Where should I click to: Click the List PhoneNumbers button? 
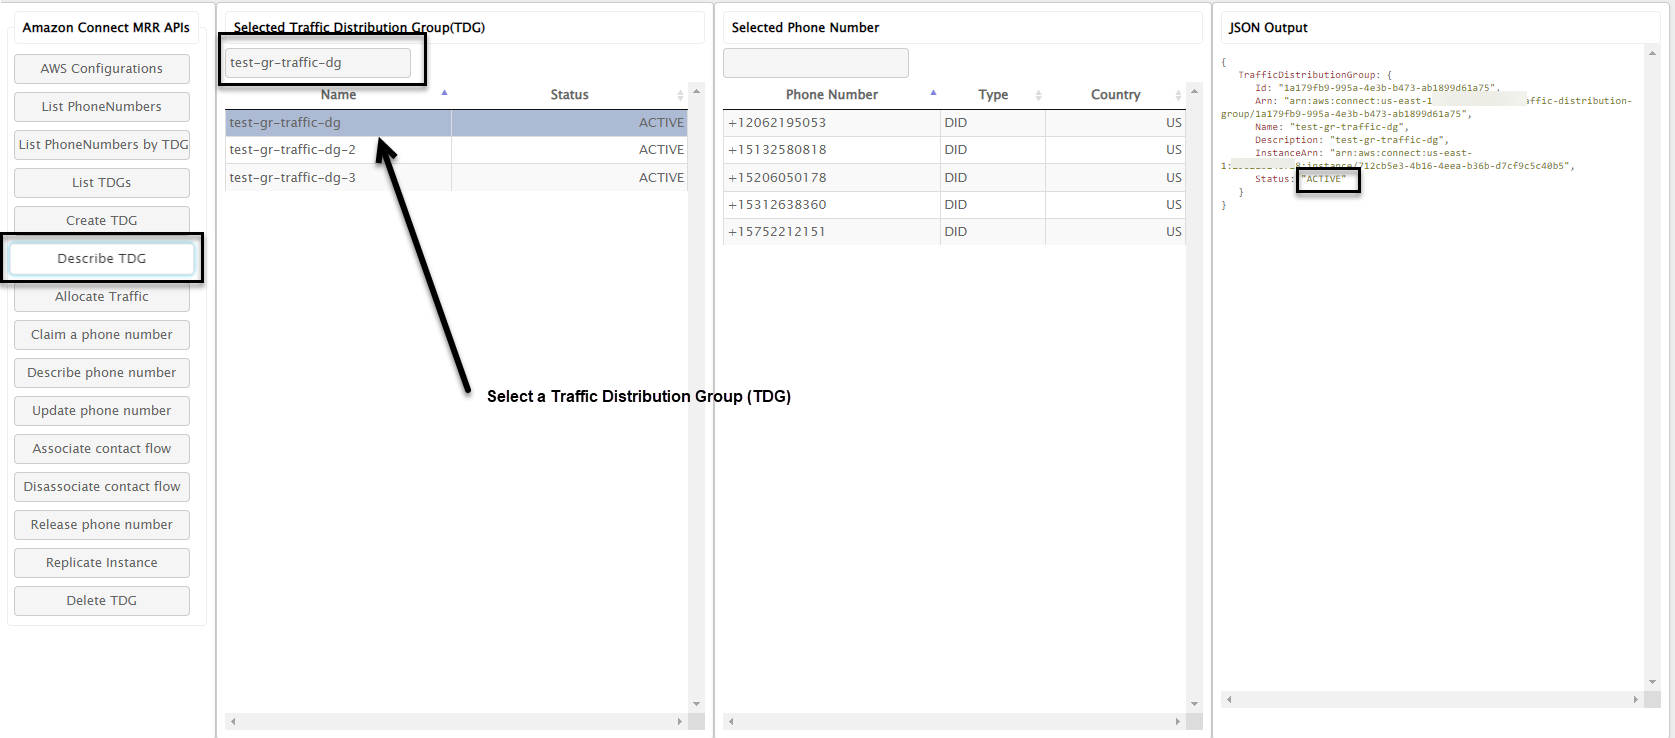point(102,107)
